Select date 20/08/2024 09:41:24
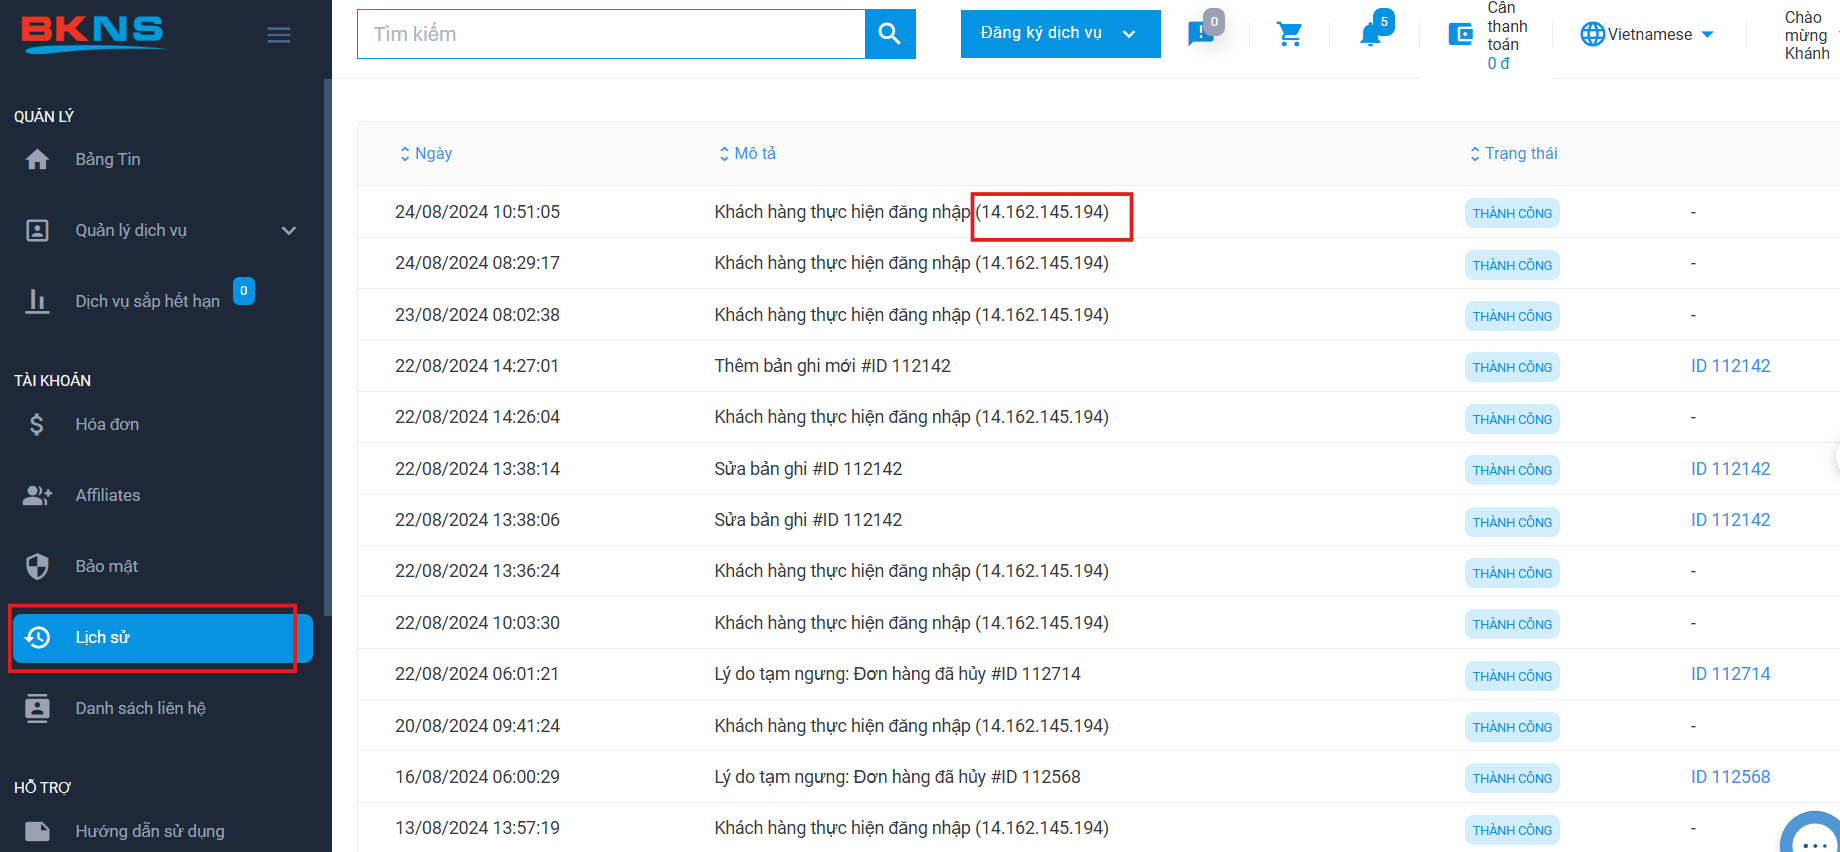The width and height of the screenshot is (1840, 852). tap(477, 726)
